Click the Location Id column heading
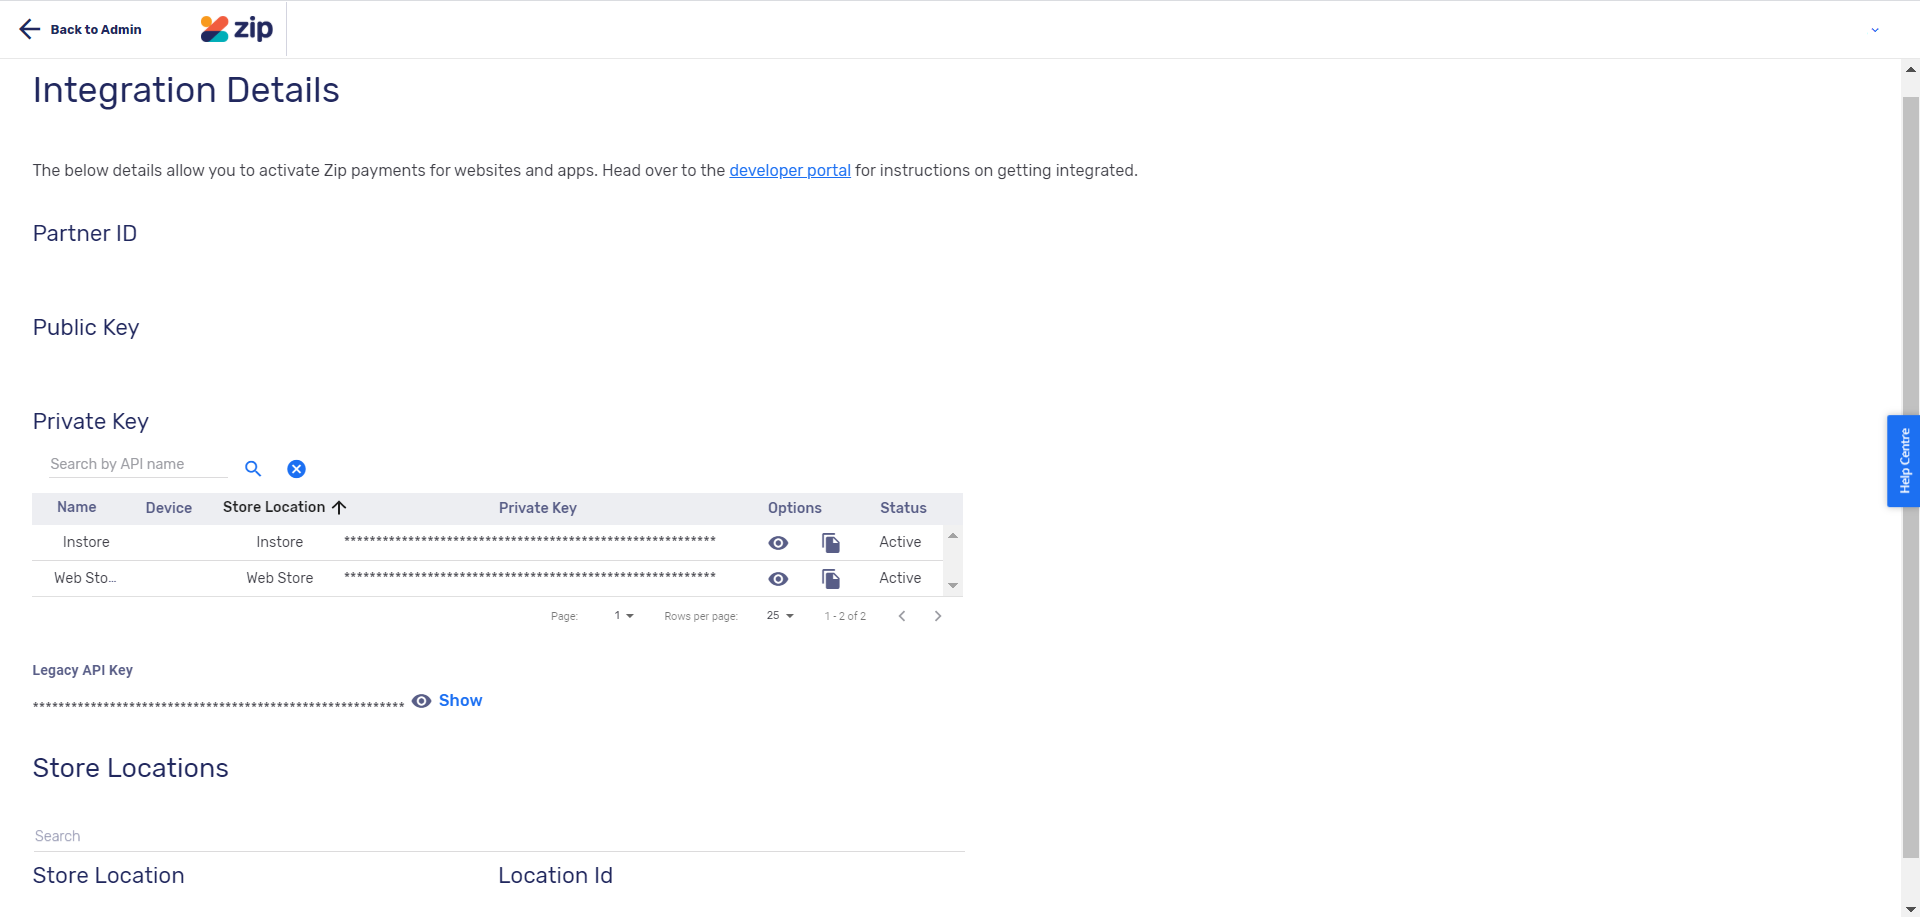 click(x=556, y=875)
